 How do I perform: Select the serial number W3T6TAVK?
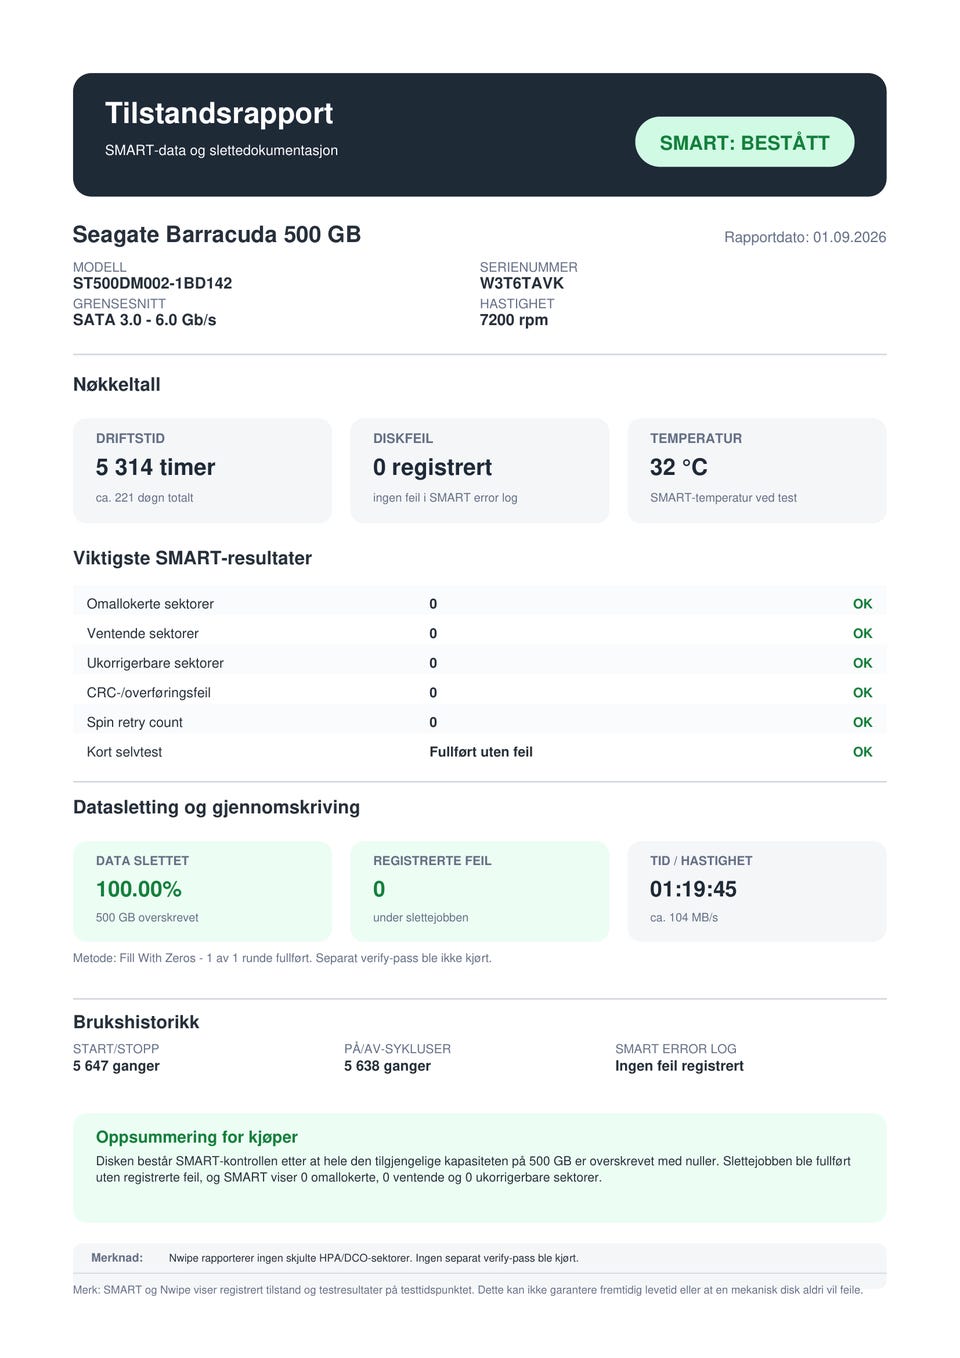click(522, 283)
